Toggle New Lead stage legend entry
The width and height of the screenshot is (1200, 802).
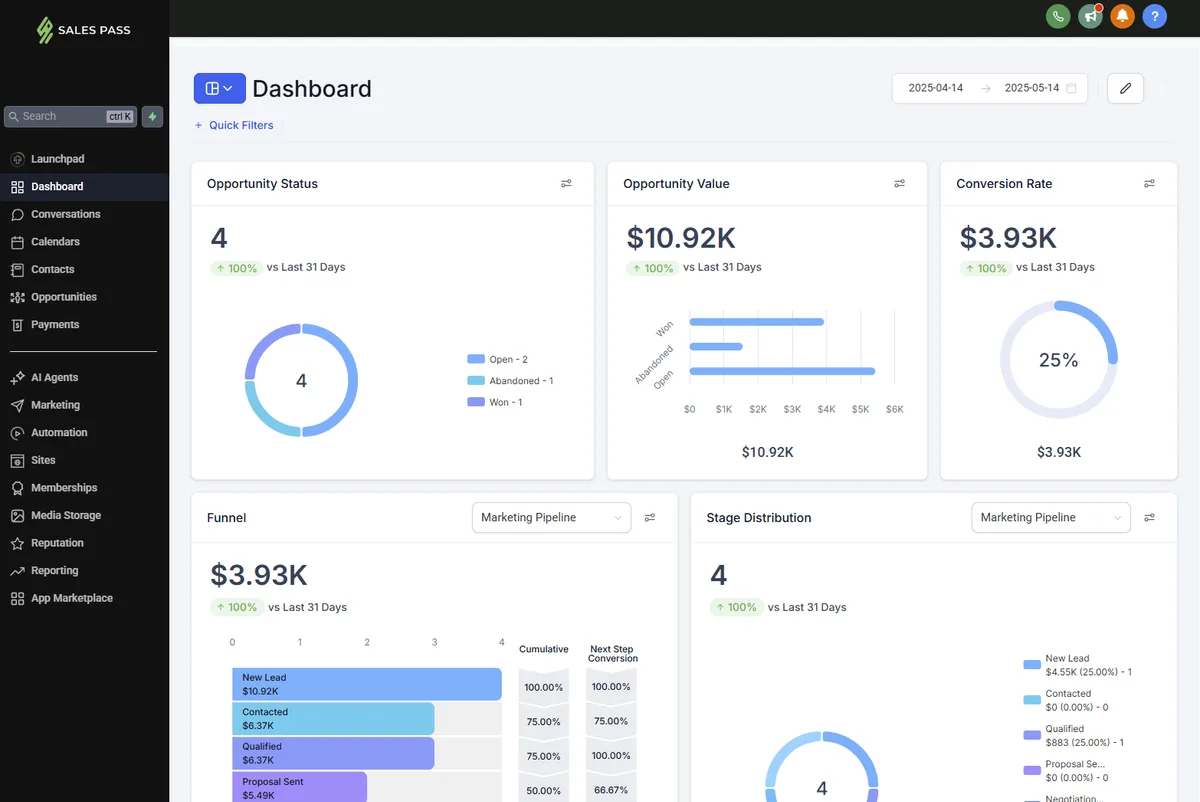pyautogui.click(x=1078, y=665)
